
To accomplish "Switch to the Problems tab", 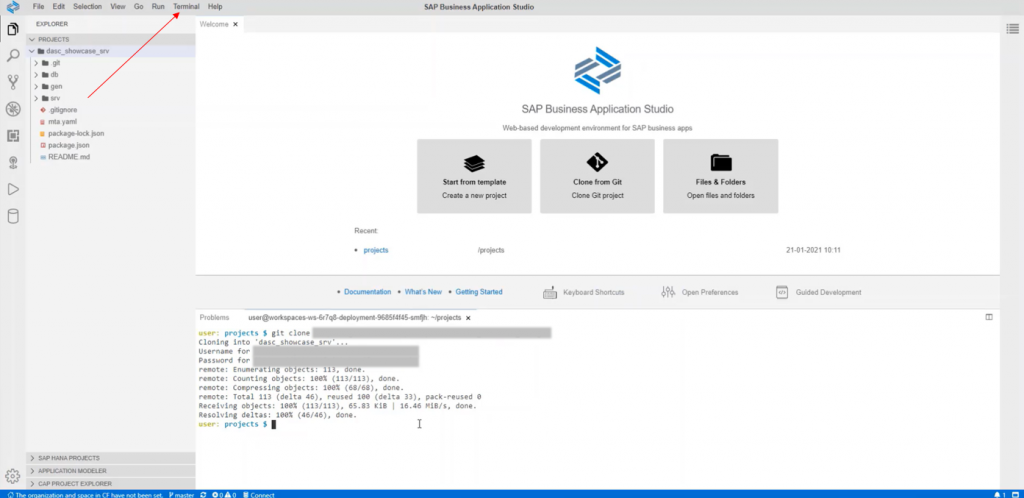I will click(x=214, y=318).
